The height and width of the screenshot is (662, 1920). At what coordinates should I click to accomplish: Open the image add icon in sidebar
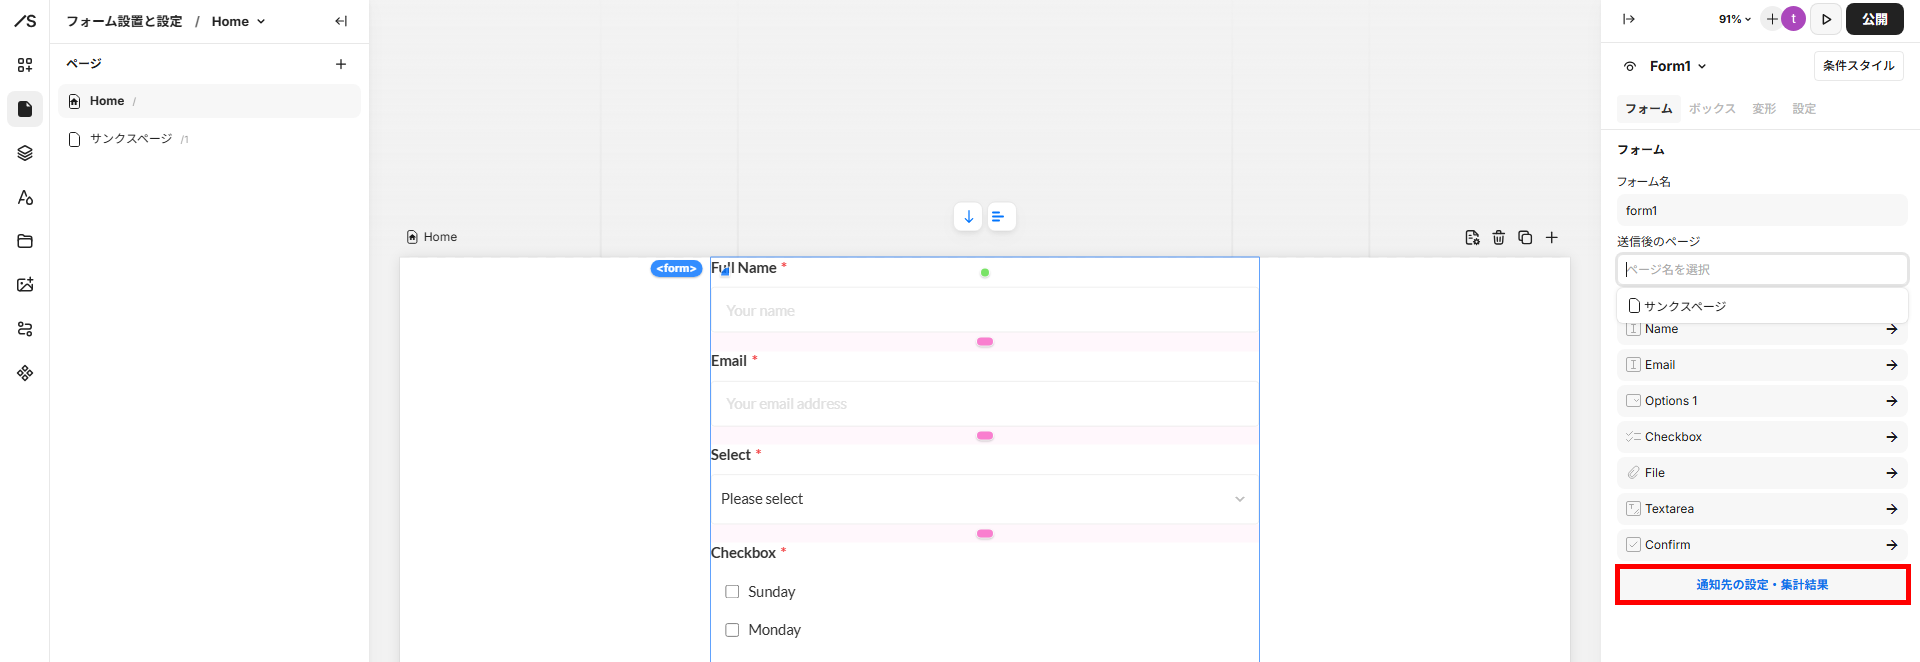25,285
